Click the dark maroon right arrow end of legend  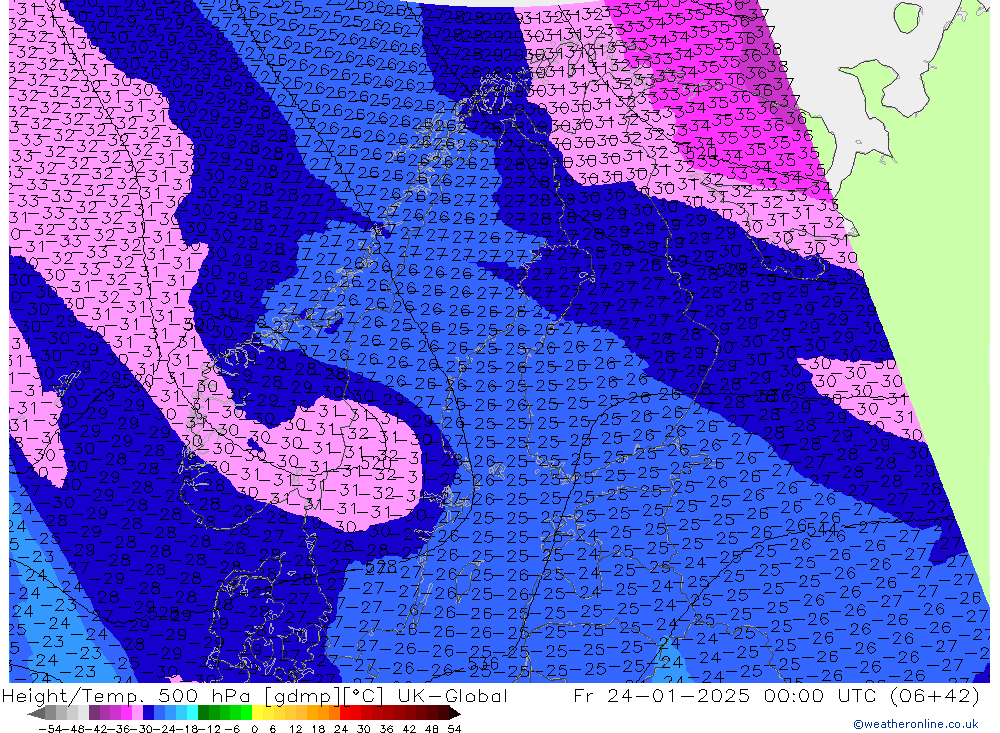[455, 713]
